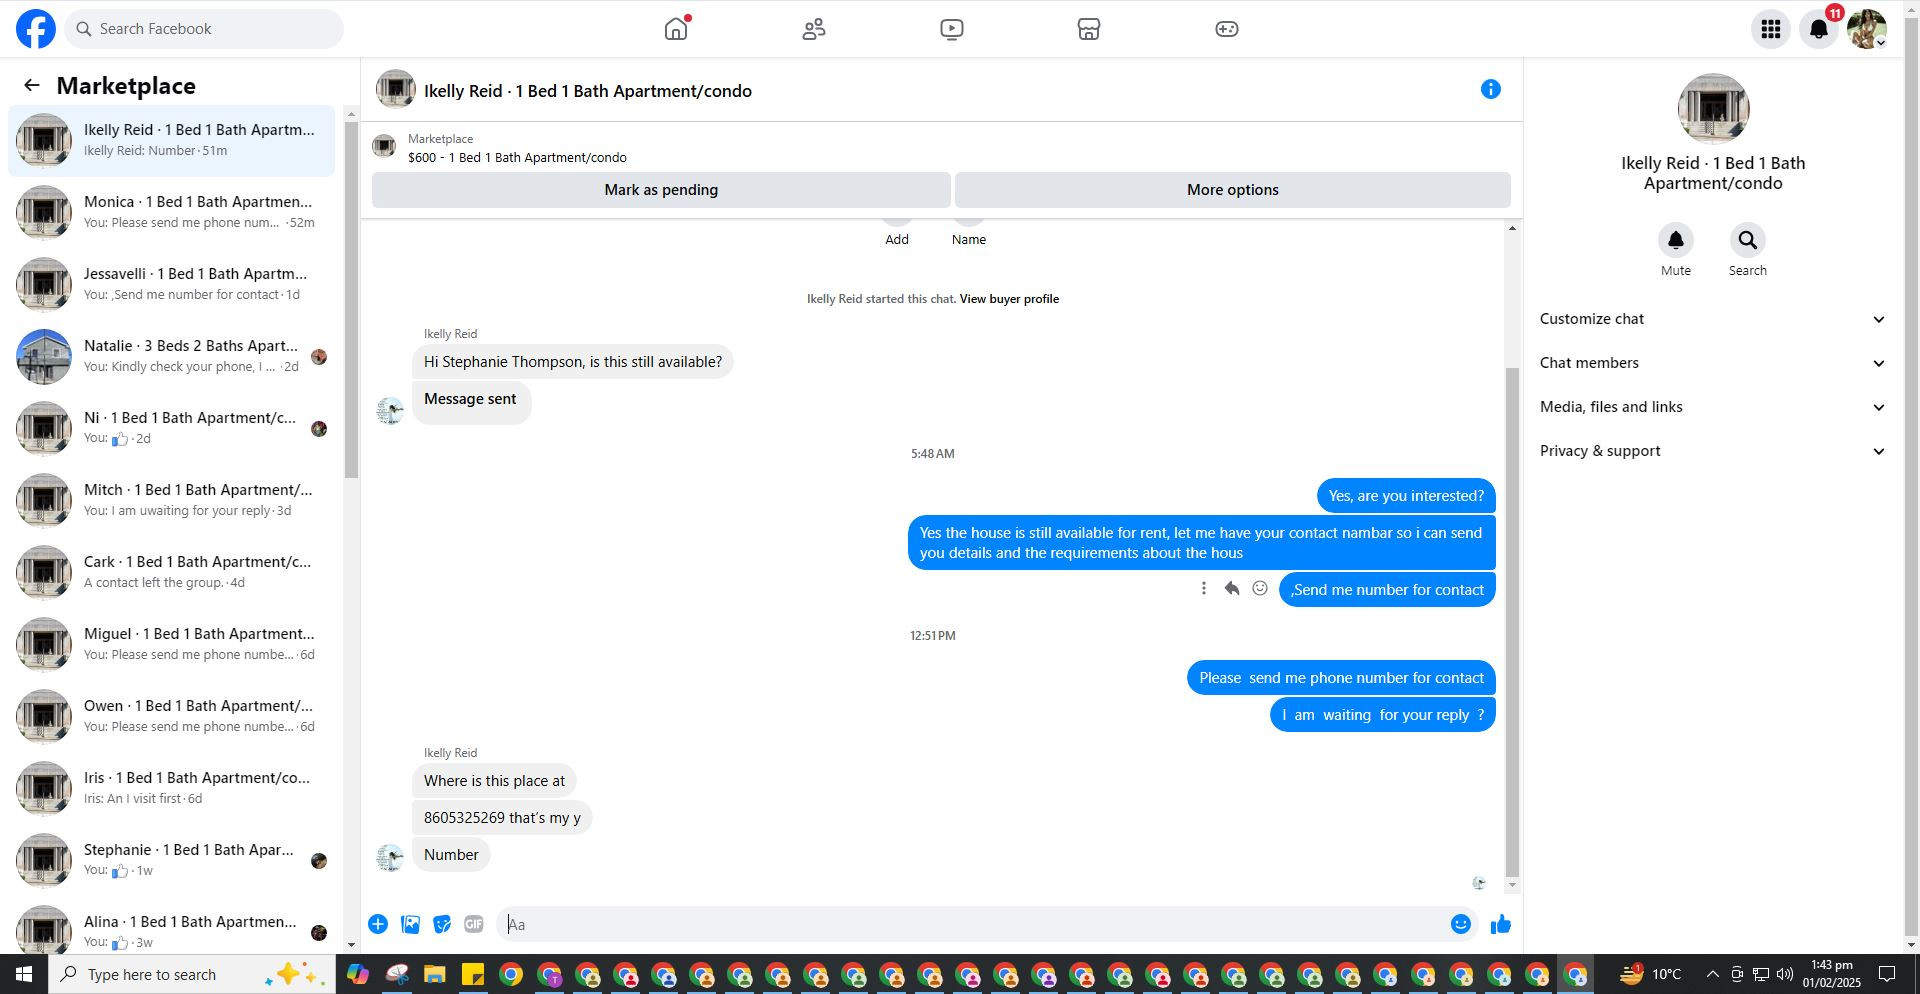
Task: Search in conversation using magnifier icon
Action: click(1748, 240)
